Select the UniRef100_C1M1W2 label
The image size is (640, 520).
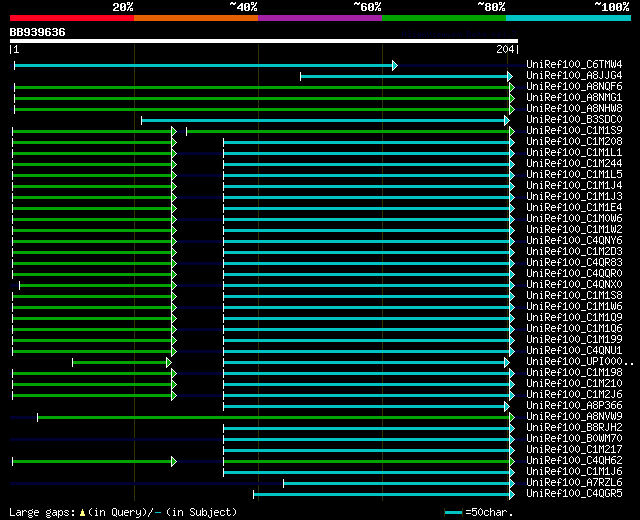(574, 229)
